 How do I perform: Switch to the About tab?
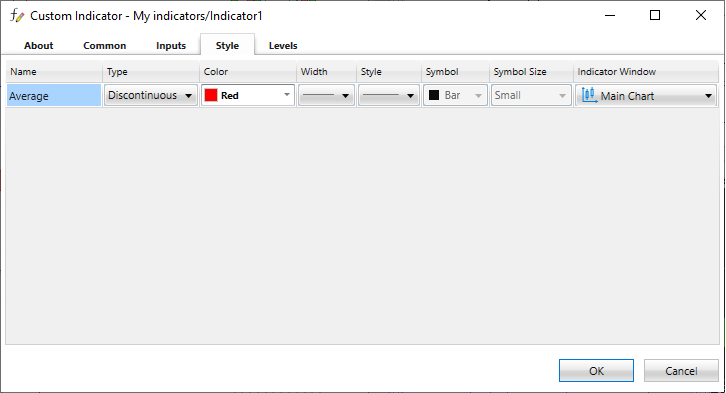click(38, 45)
